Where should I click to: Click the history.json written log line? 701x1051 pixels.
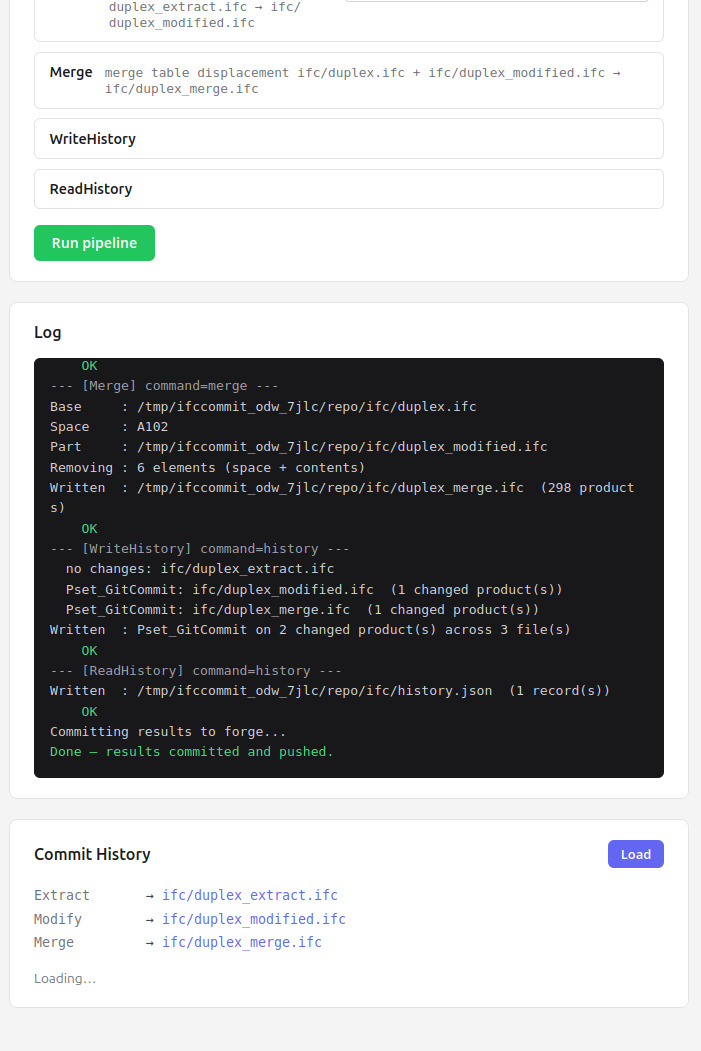[330, 691]
